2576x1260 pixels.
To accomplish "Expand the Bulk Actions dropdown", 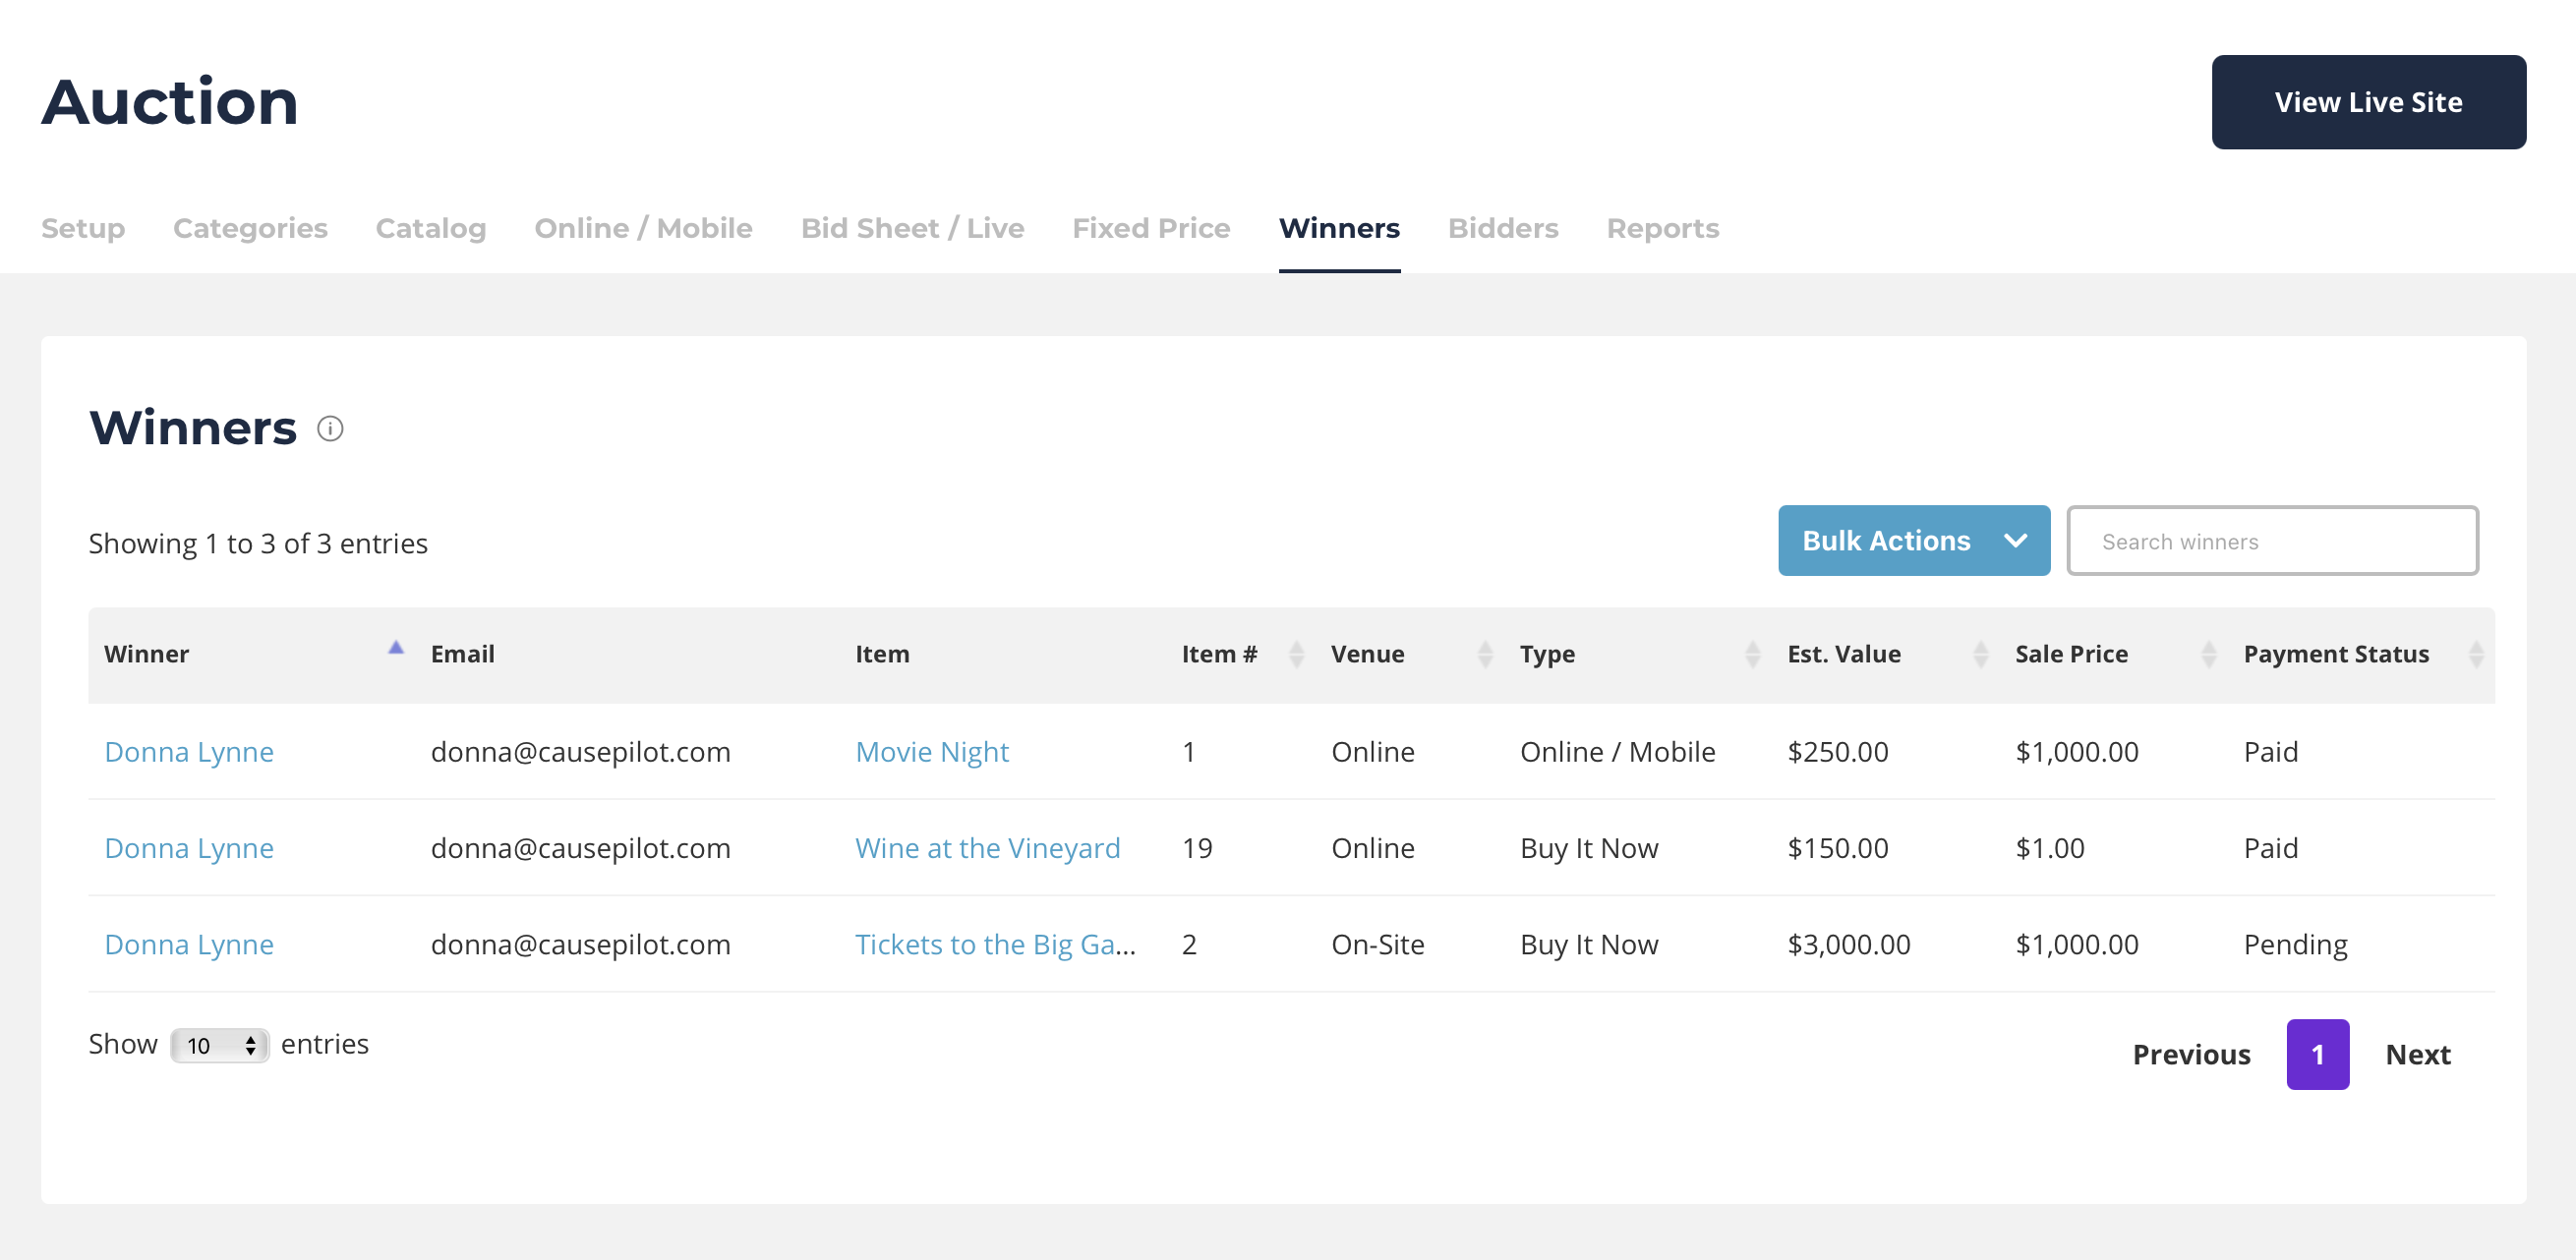I will (x=1913, y=541).
